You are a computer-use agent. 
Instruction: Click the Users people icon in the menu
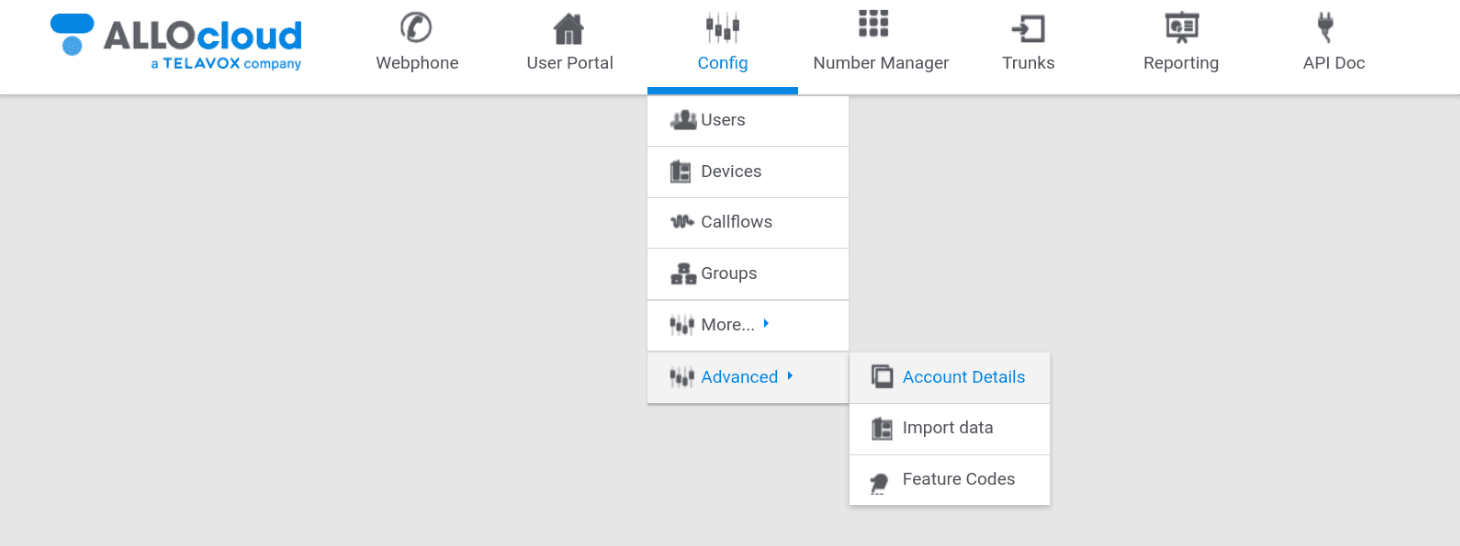pyautogui.click(x=683, y=120)
